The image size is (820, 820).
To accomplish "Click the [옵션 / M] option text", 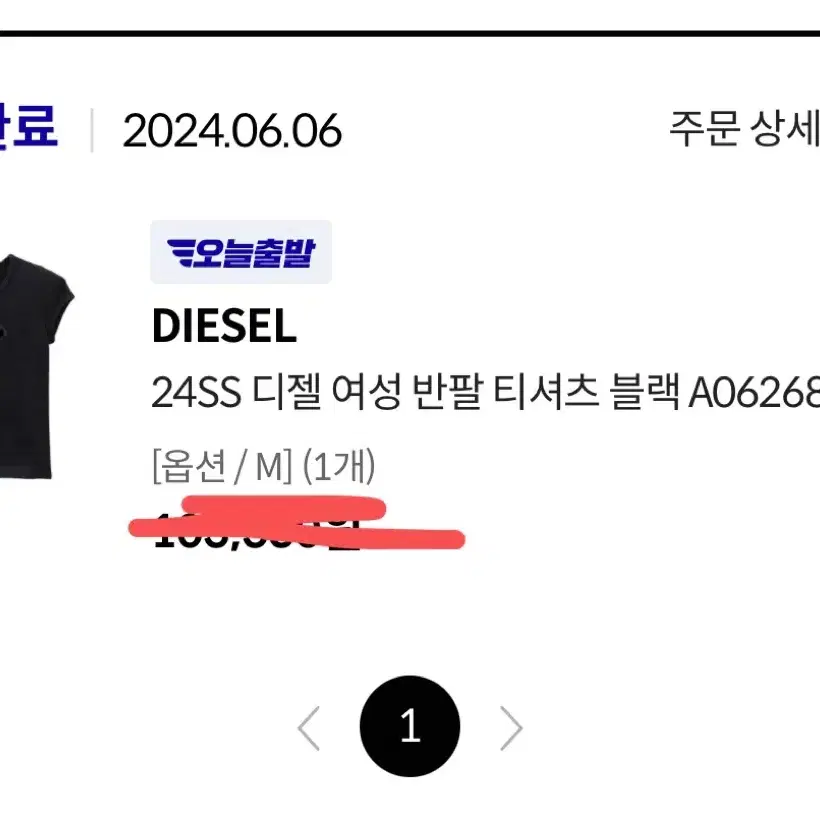I will pos(222,466).
